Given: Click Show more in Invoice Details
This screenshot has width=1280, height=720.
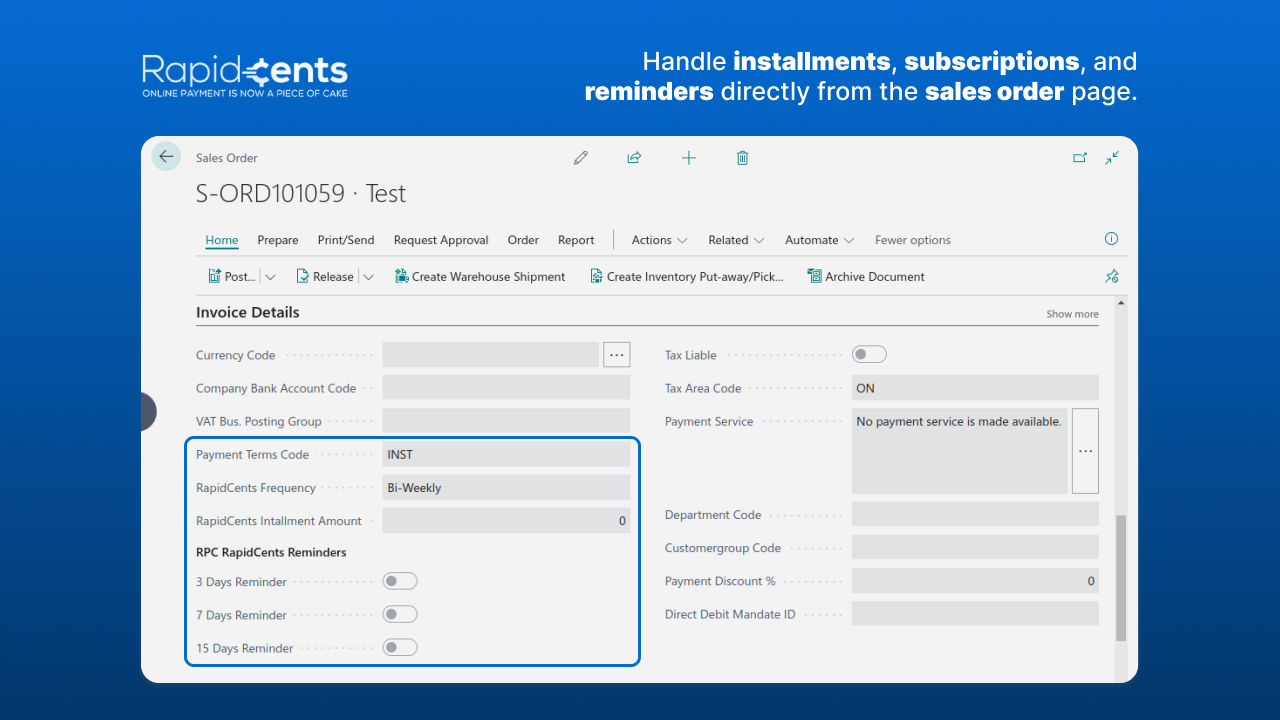Looking at the screenshot, I should click(x=1072, y=314).
